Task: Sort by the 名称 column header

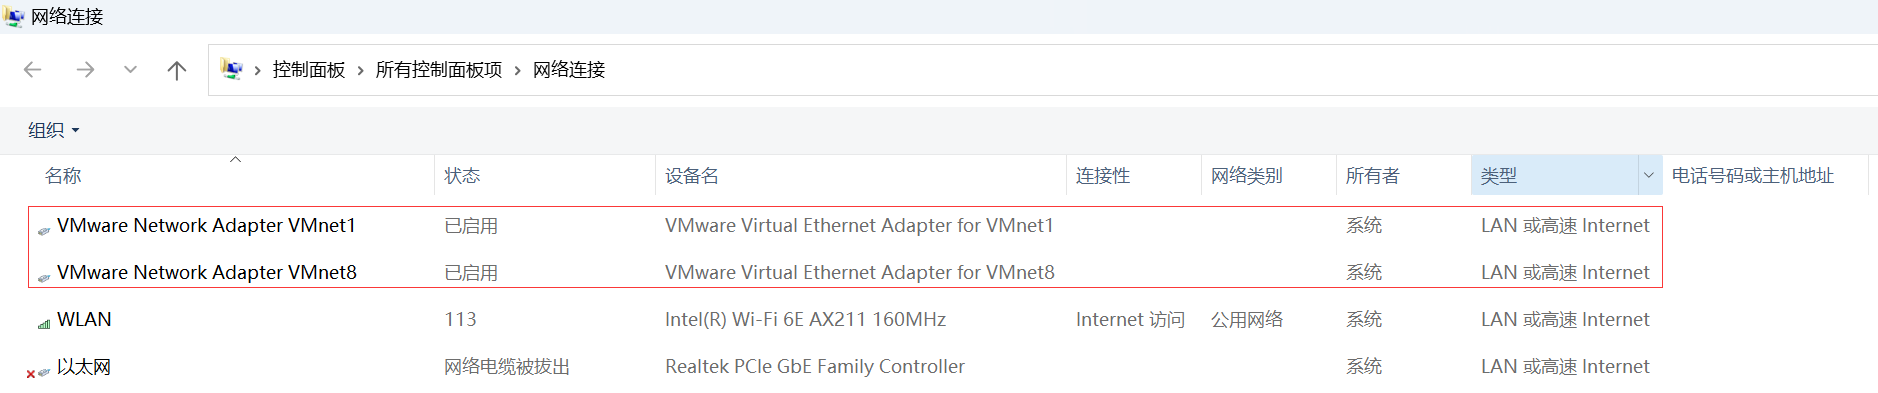Action: coord(63,176)
